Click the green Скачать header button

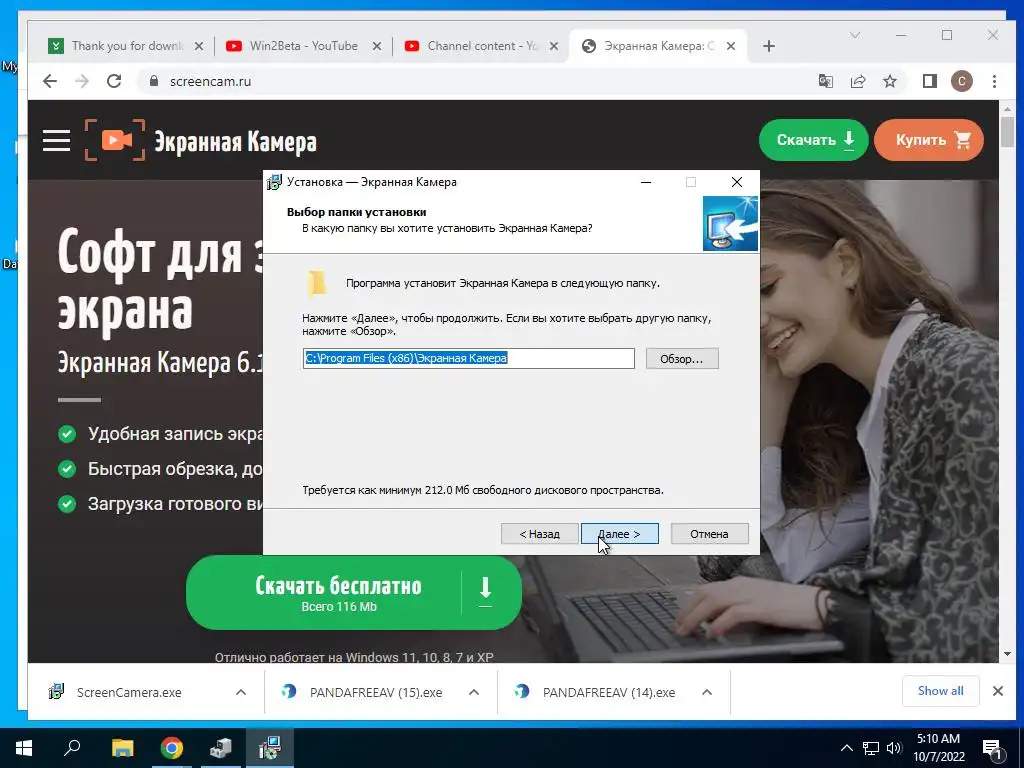click(x=814, y=140)
